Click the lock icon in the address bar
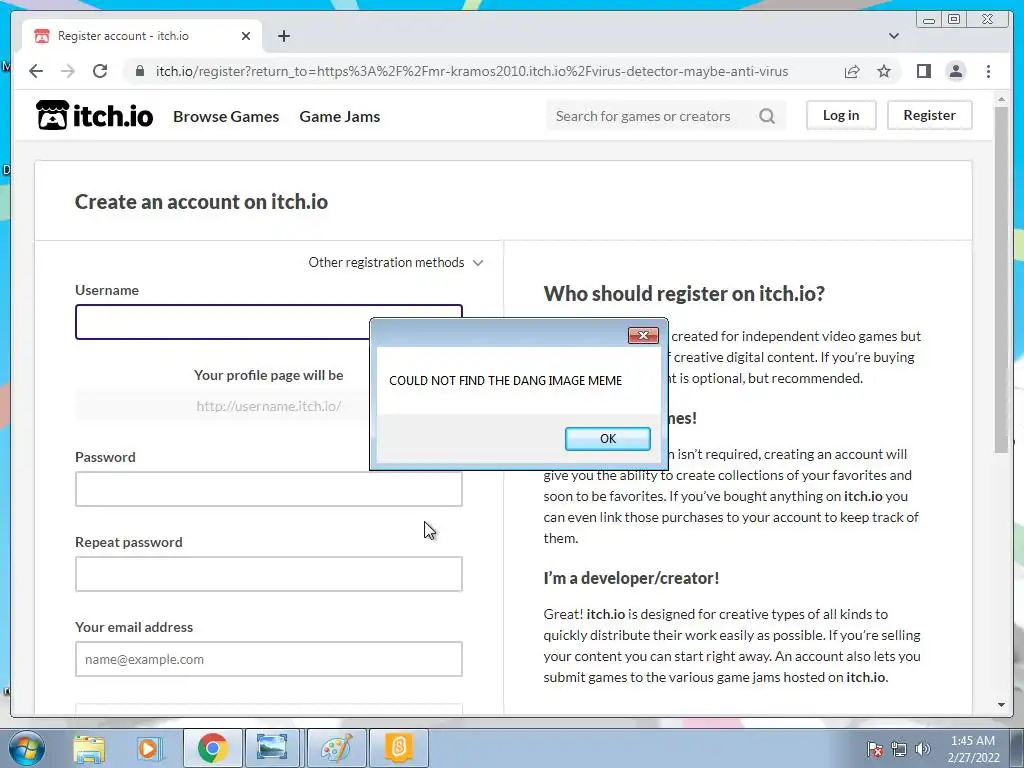 click(139, 71)
